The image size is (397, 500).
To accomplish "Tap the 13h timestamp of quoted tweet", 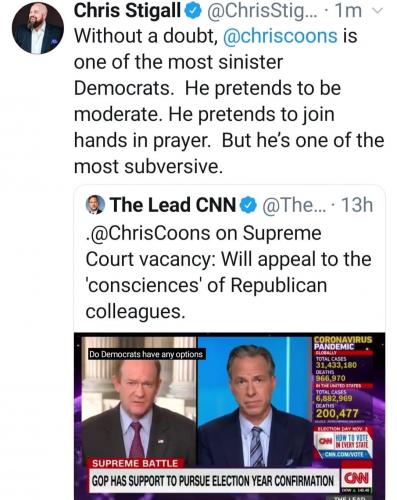I will [357, 205].
